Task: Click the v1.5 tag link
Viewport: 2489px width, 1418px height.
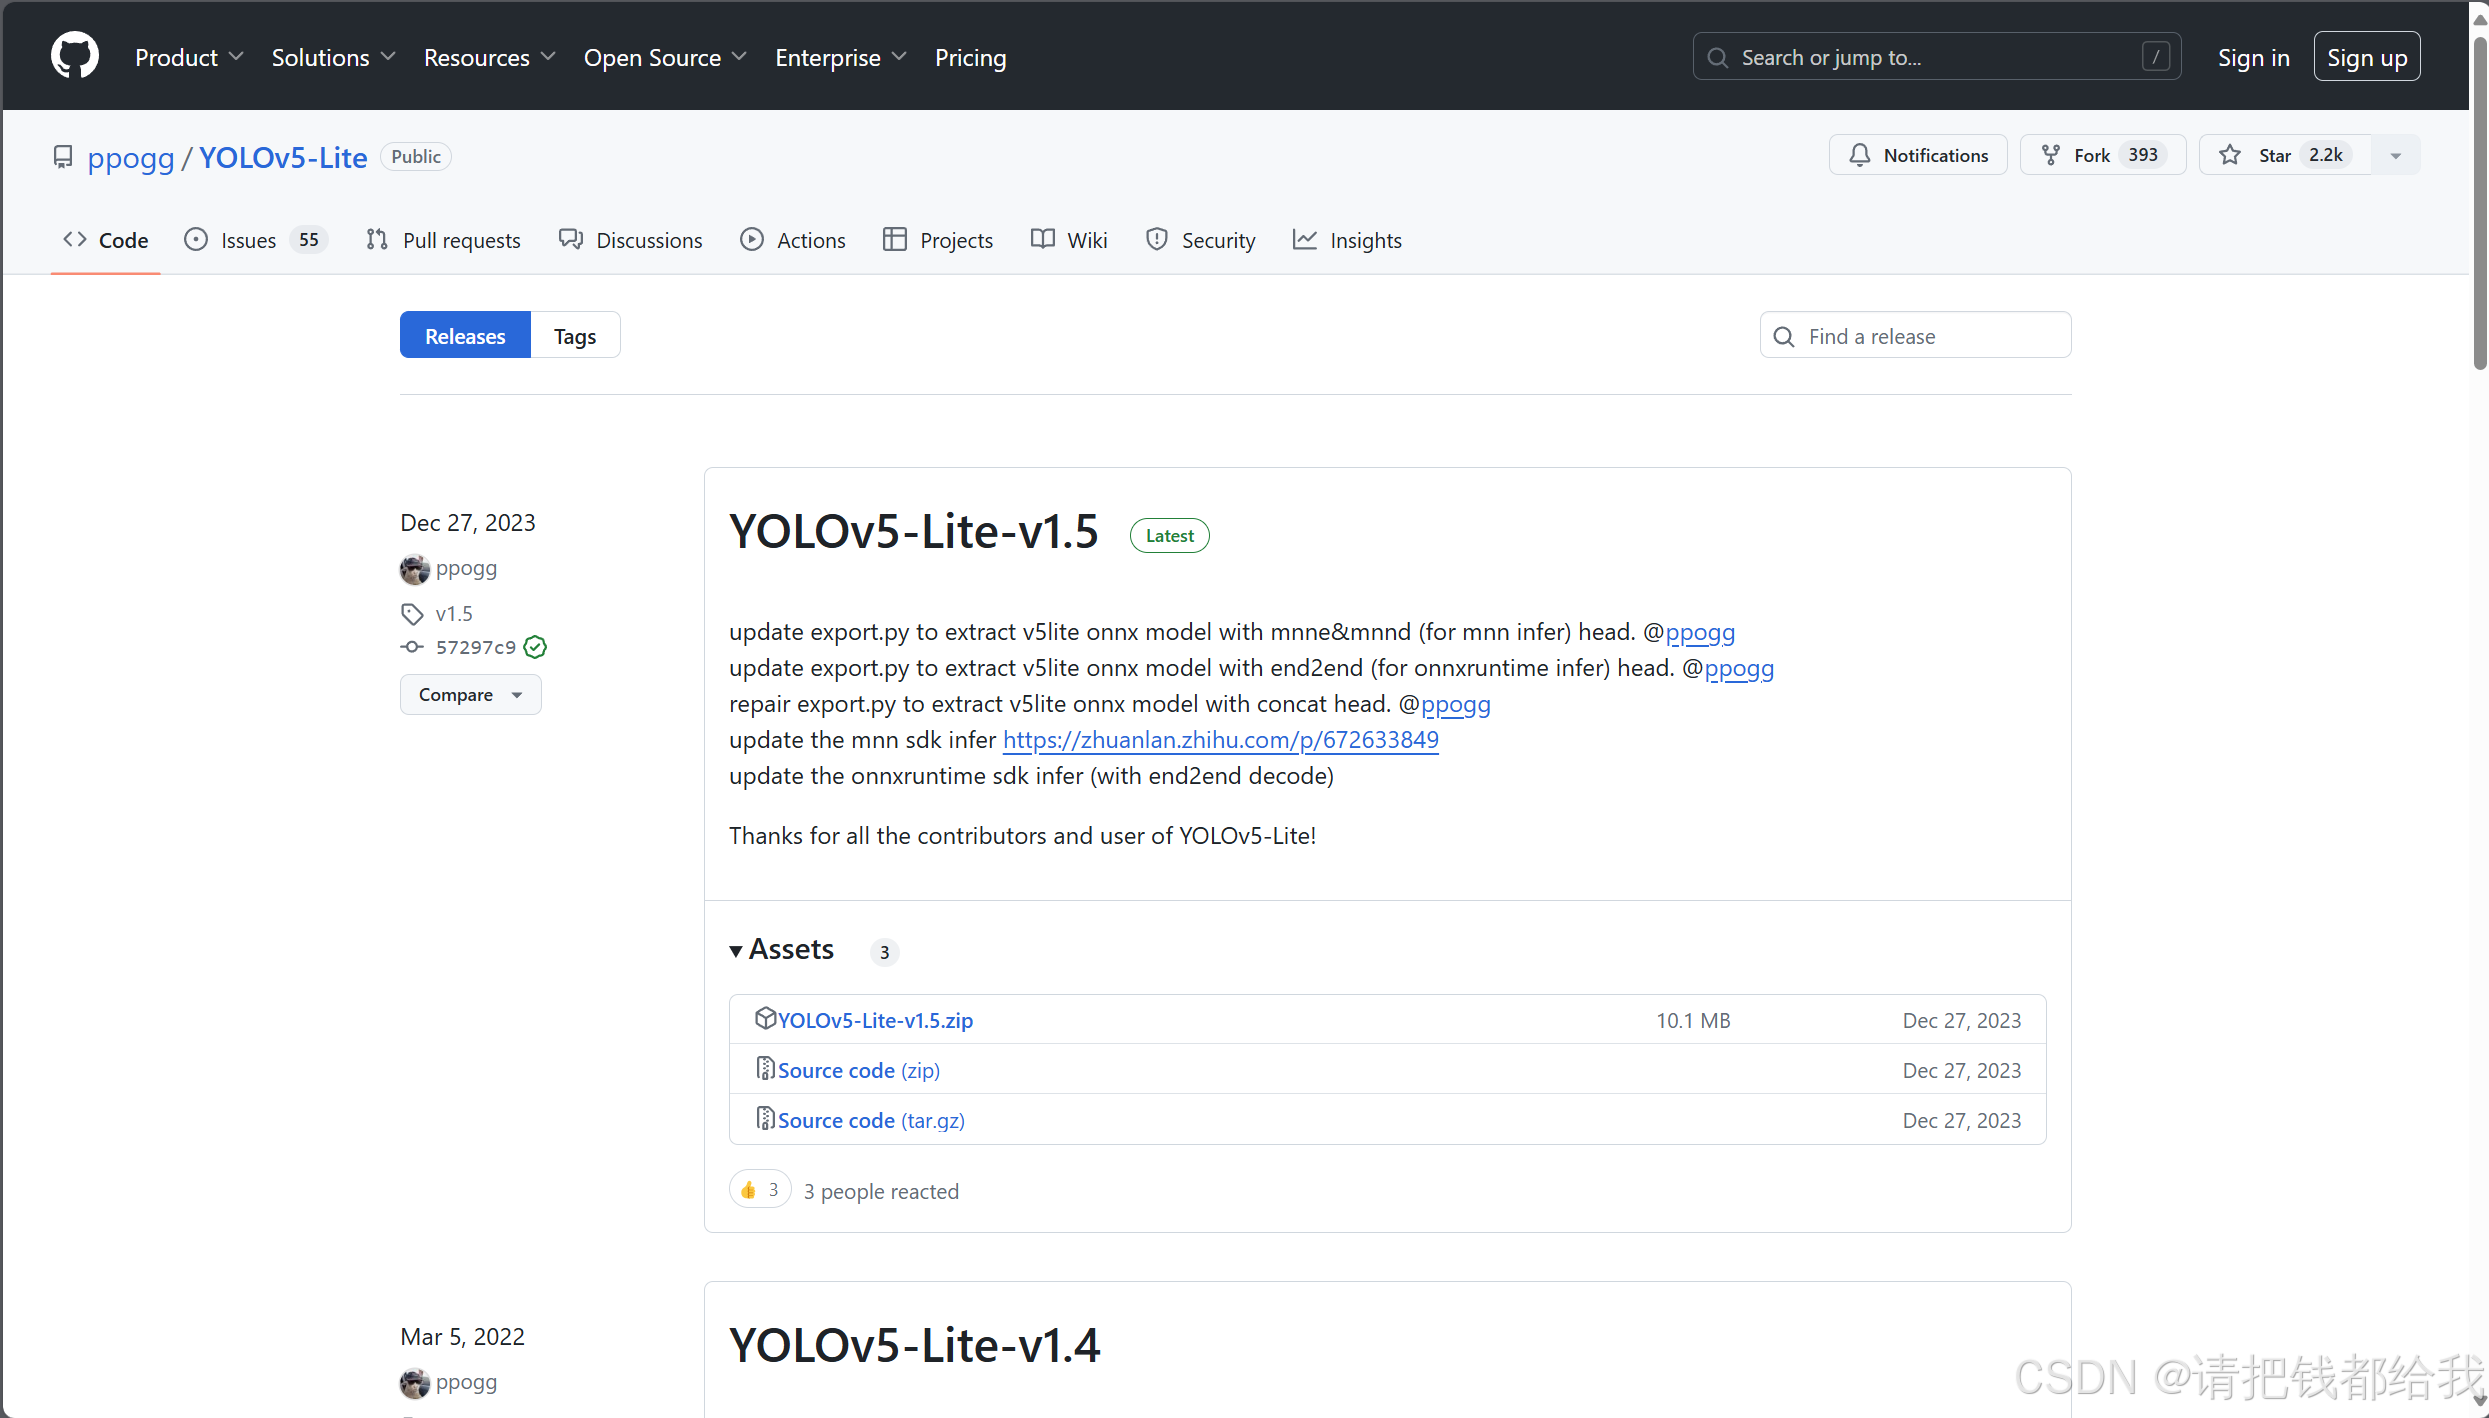Action: coord(454,614)
